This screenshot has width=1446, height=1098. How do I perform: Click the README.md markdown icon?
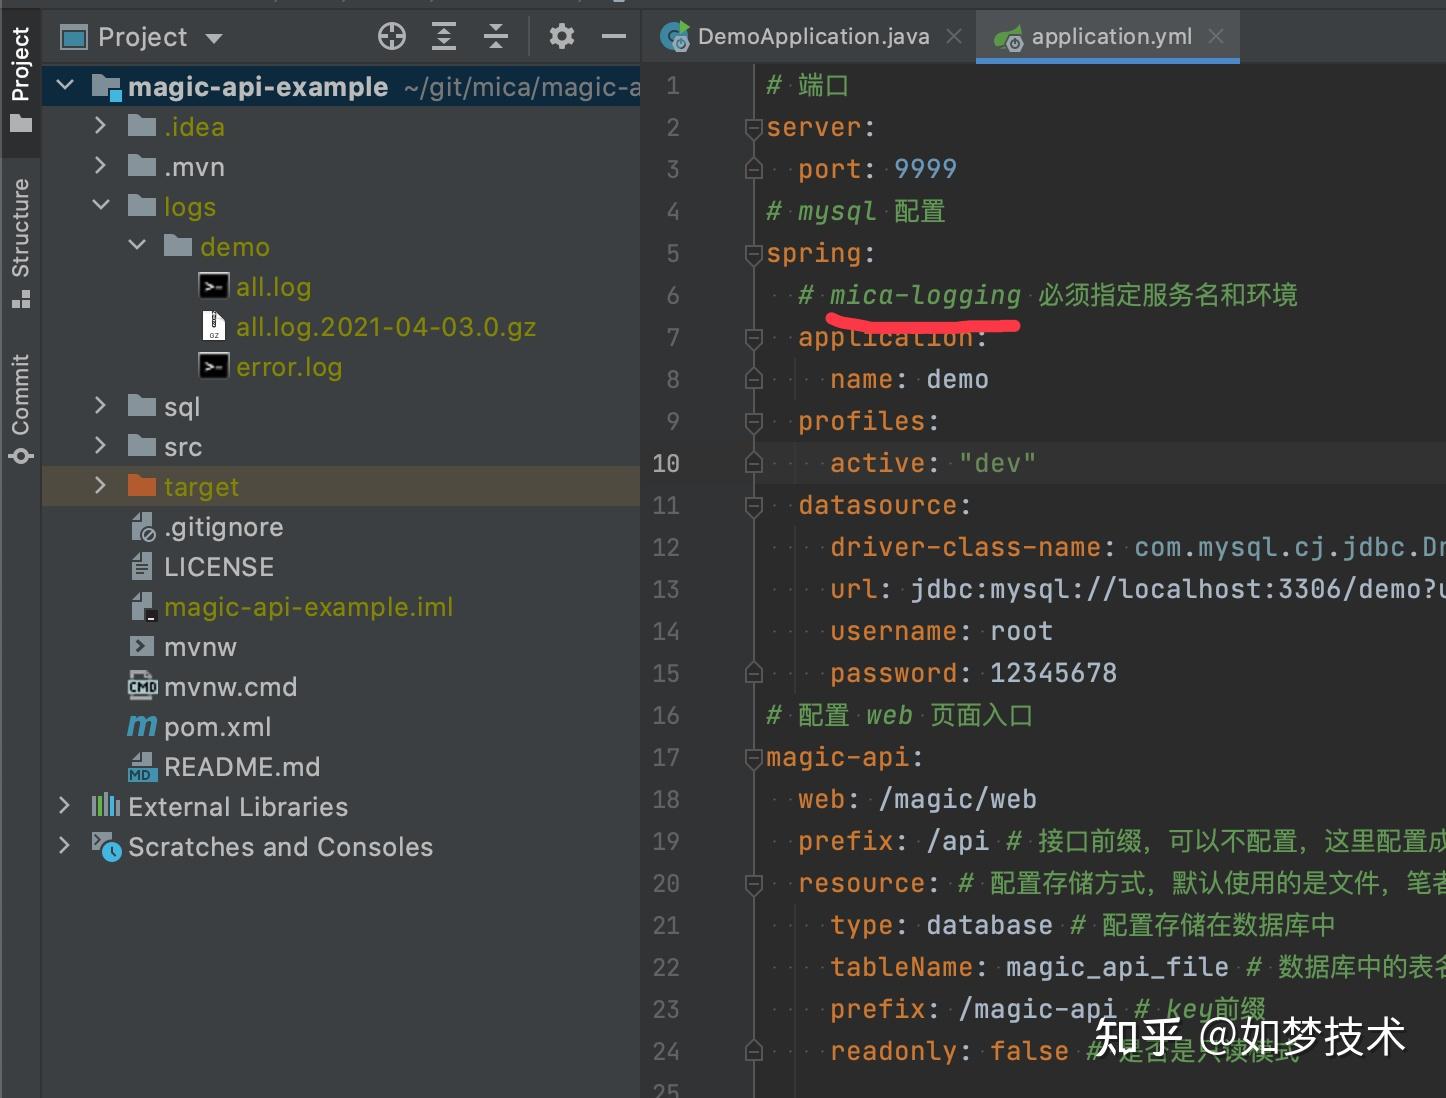click(x=141, y=767)
